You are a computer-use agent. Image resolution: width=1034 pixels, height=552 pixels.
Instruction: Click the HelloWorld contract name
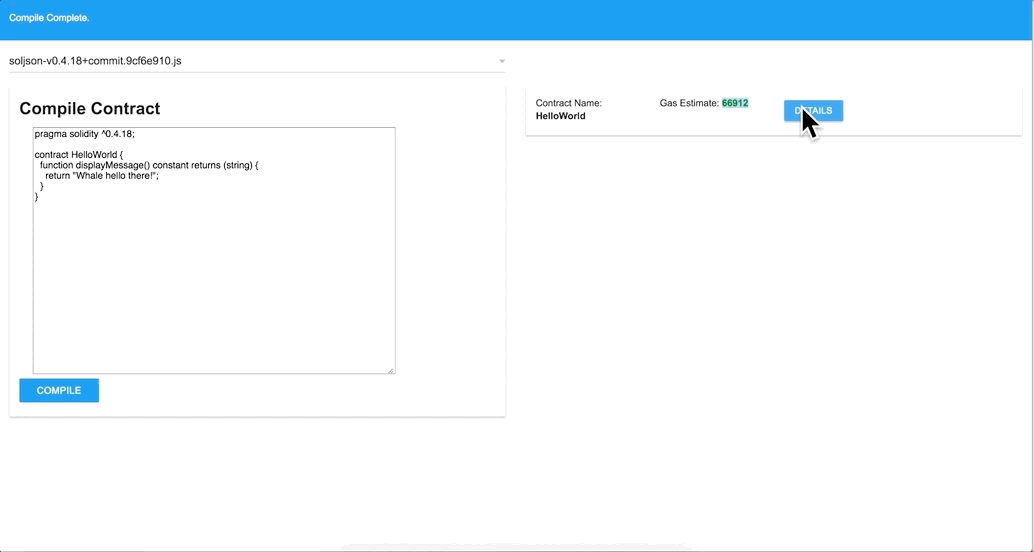pos(561,116)
